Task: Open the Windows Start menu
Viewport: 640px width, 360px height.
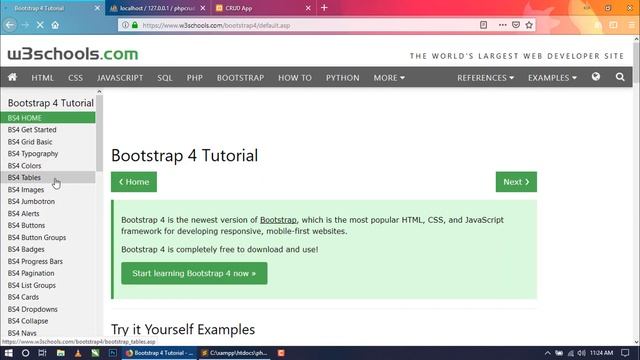Action: (8, 353)
